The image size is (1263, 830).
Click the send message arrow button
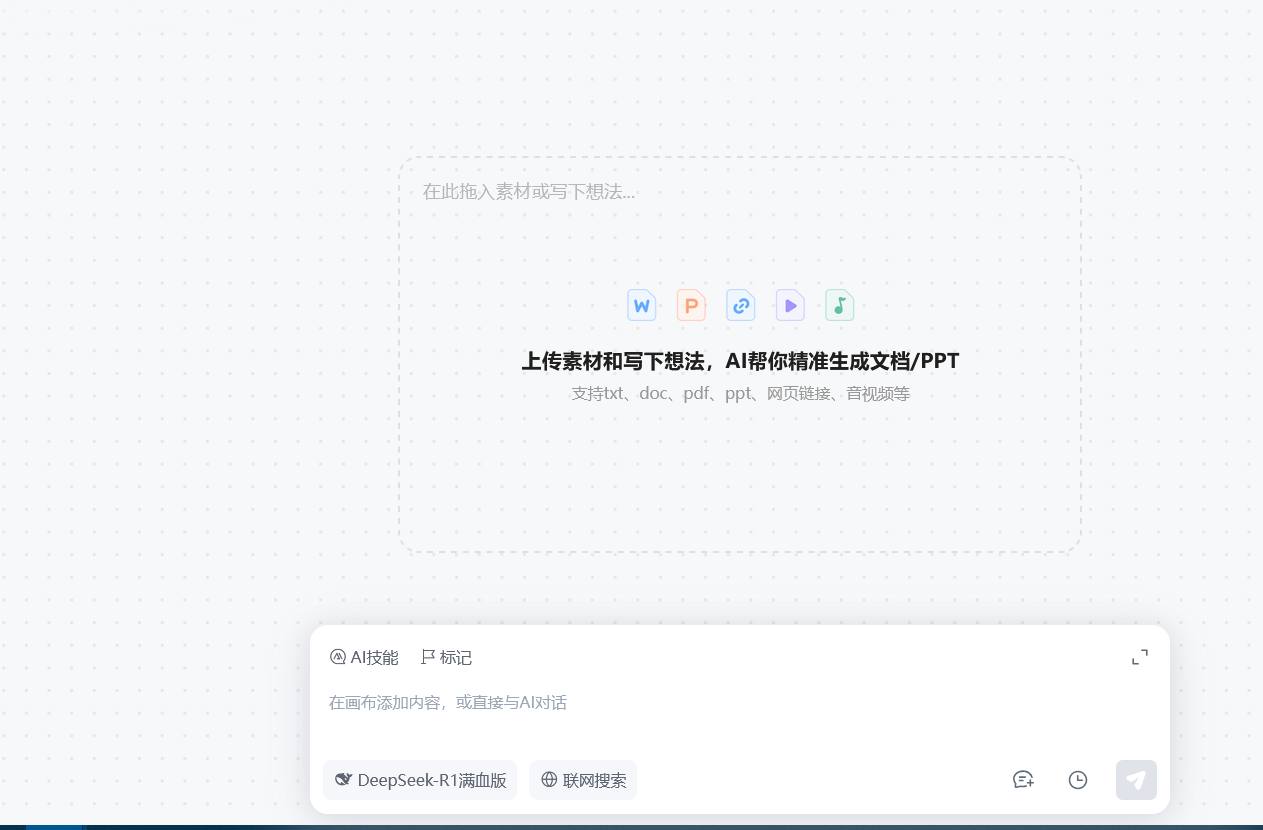(x=1136, y=780)
